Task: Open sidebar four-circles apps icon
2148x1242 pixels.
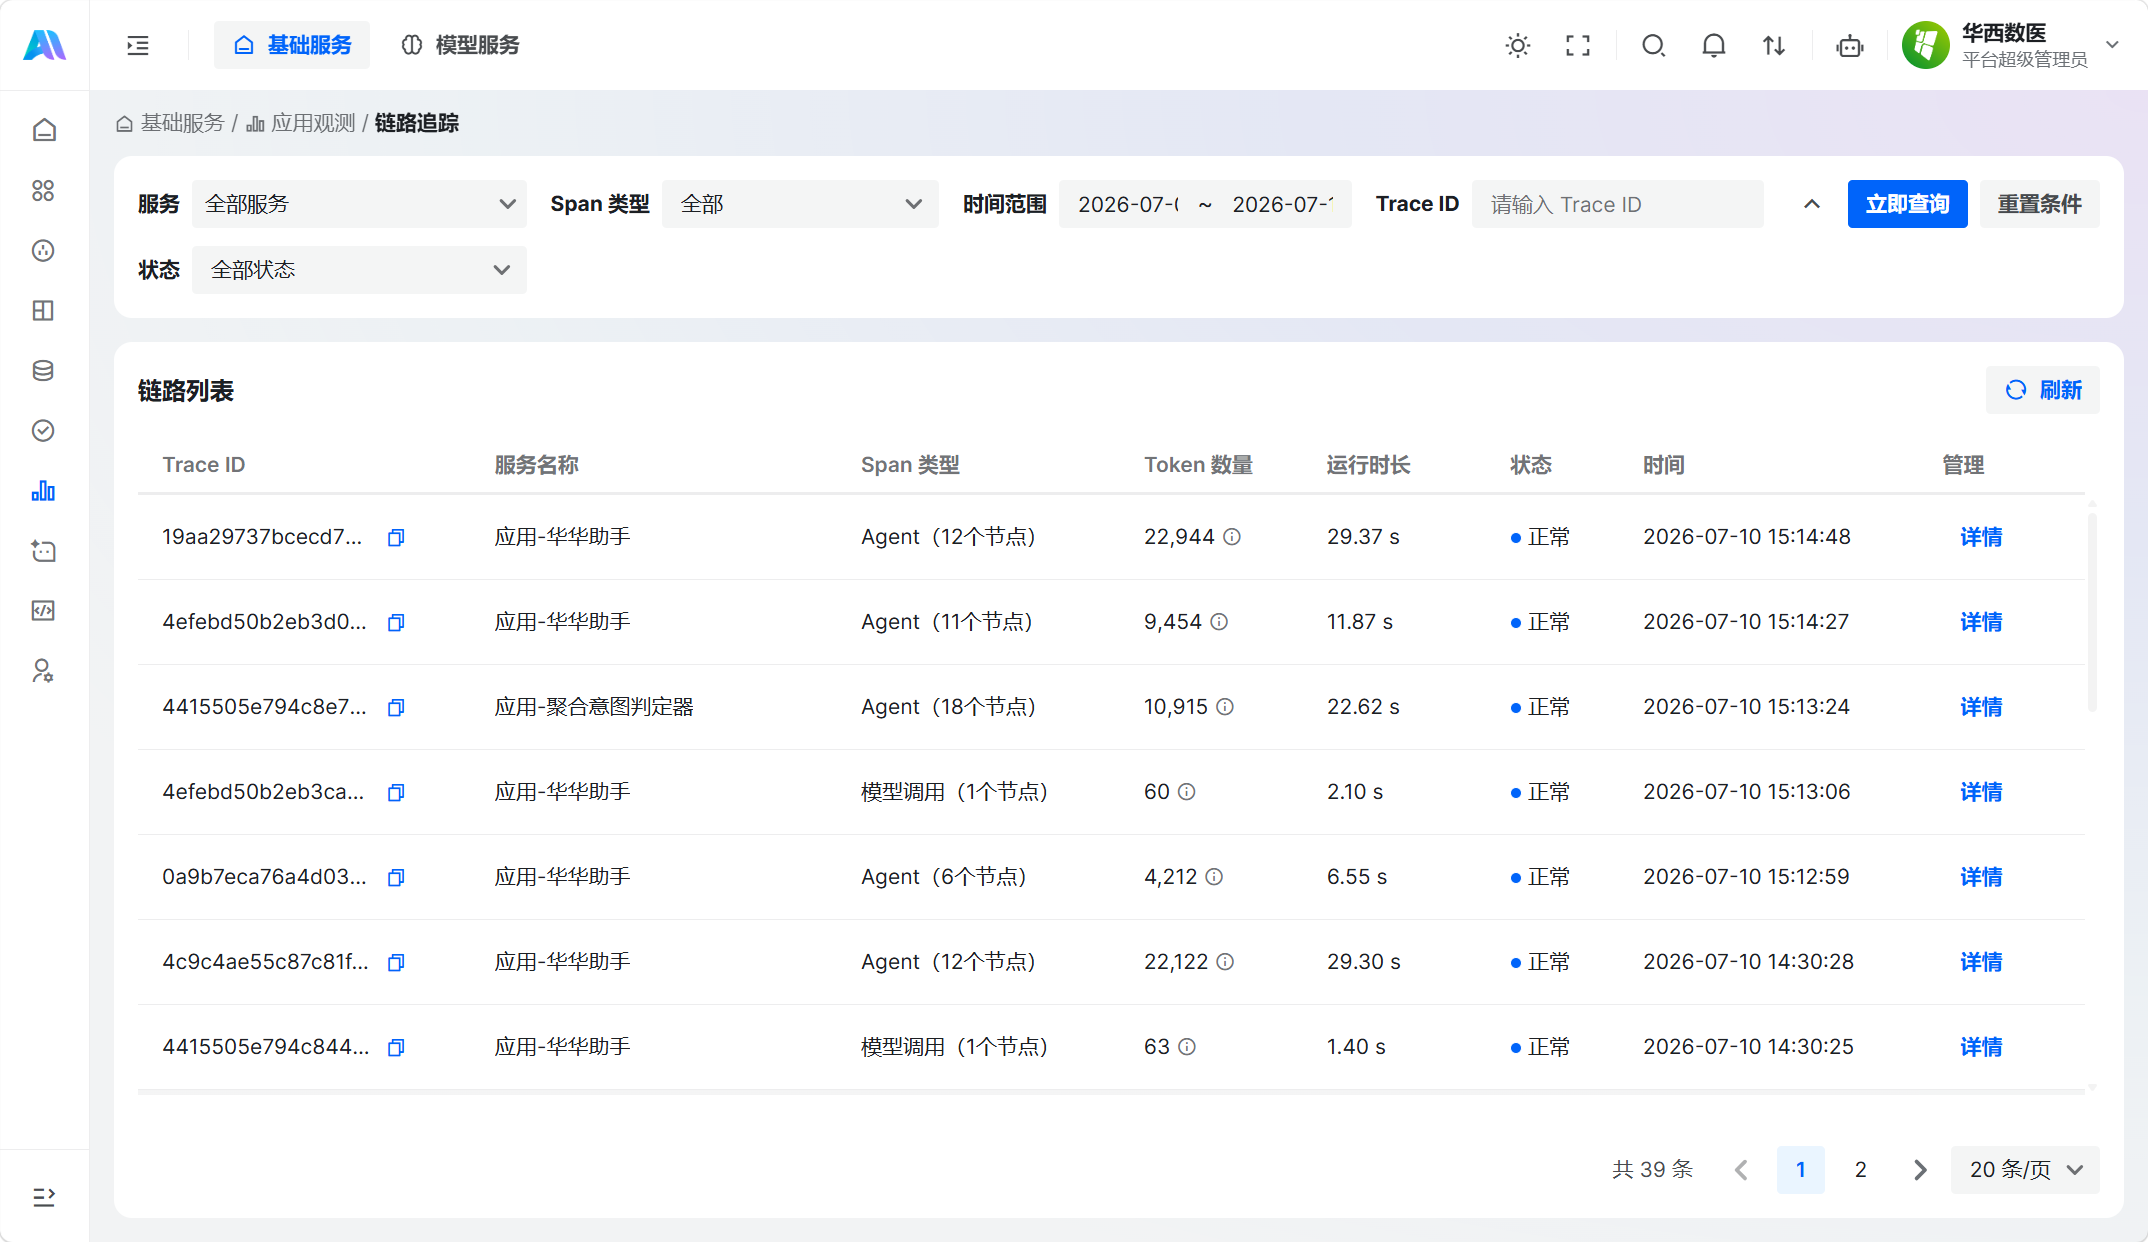Action: (x=43, y=190)
